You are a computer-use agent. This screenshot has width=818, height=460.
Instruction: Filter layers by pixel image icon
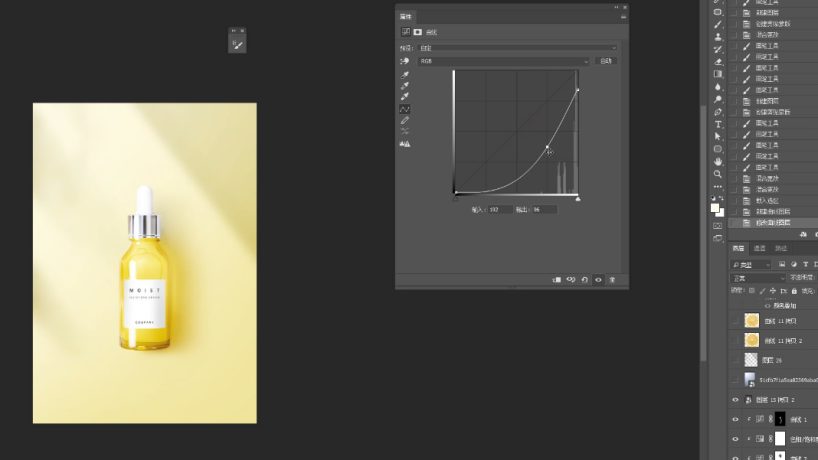[781, 264]
